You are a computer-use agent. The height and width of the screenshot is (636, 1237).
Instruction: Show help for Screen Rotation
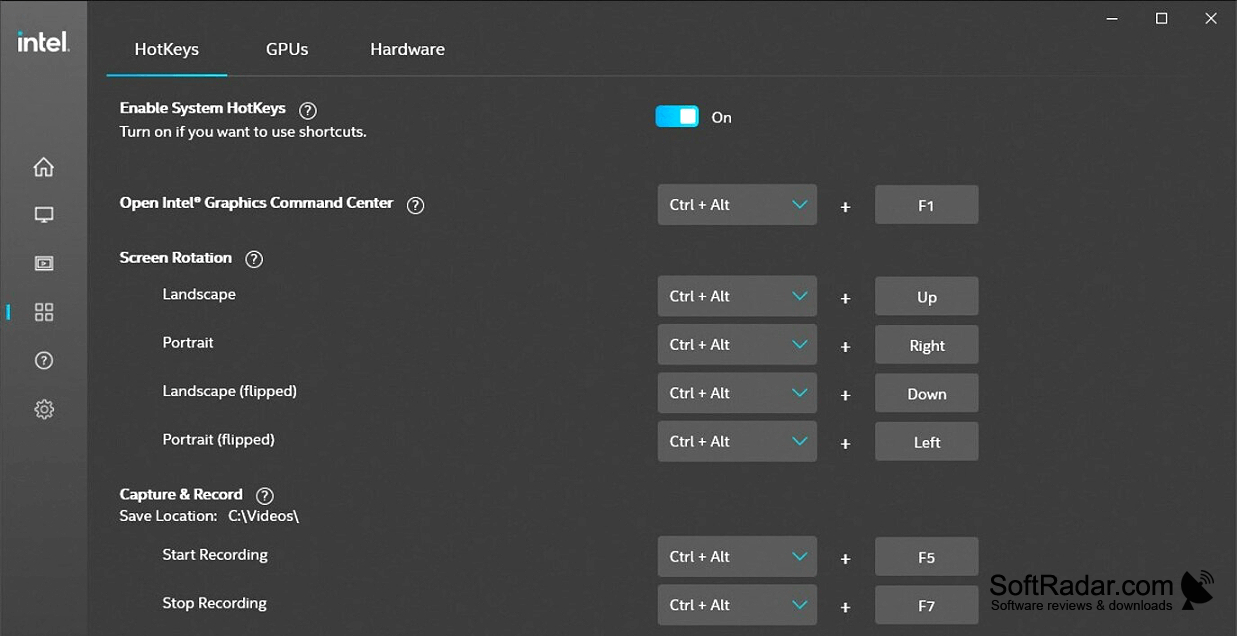pos(254,259)
